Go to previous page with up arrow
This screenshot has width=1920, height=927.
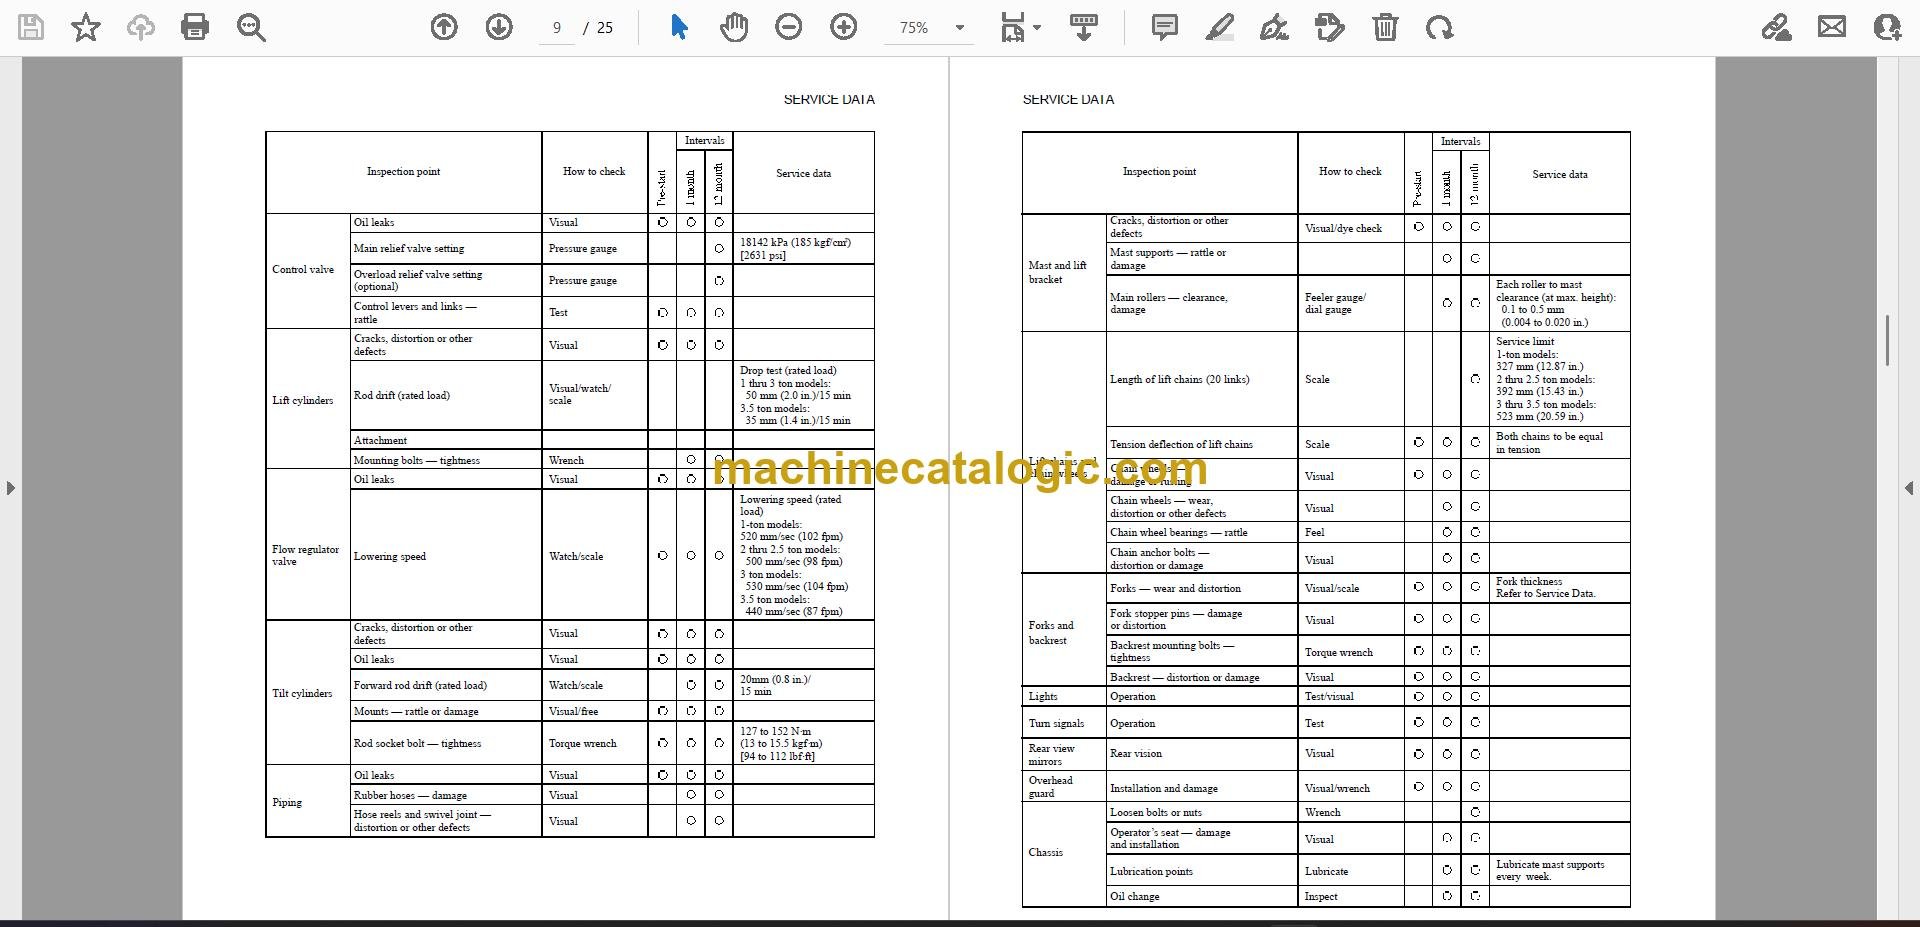444,28
